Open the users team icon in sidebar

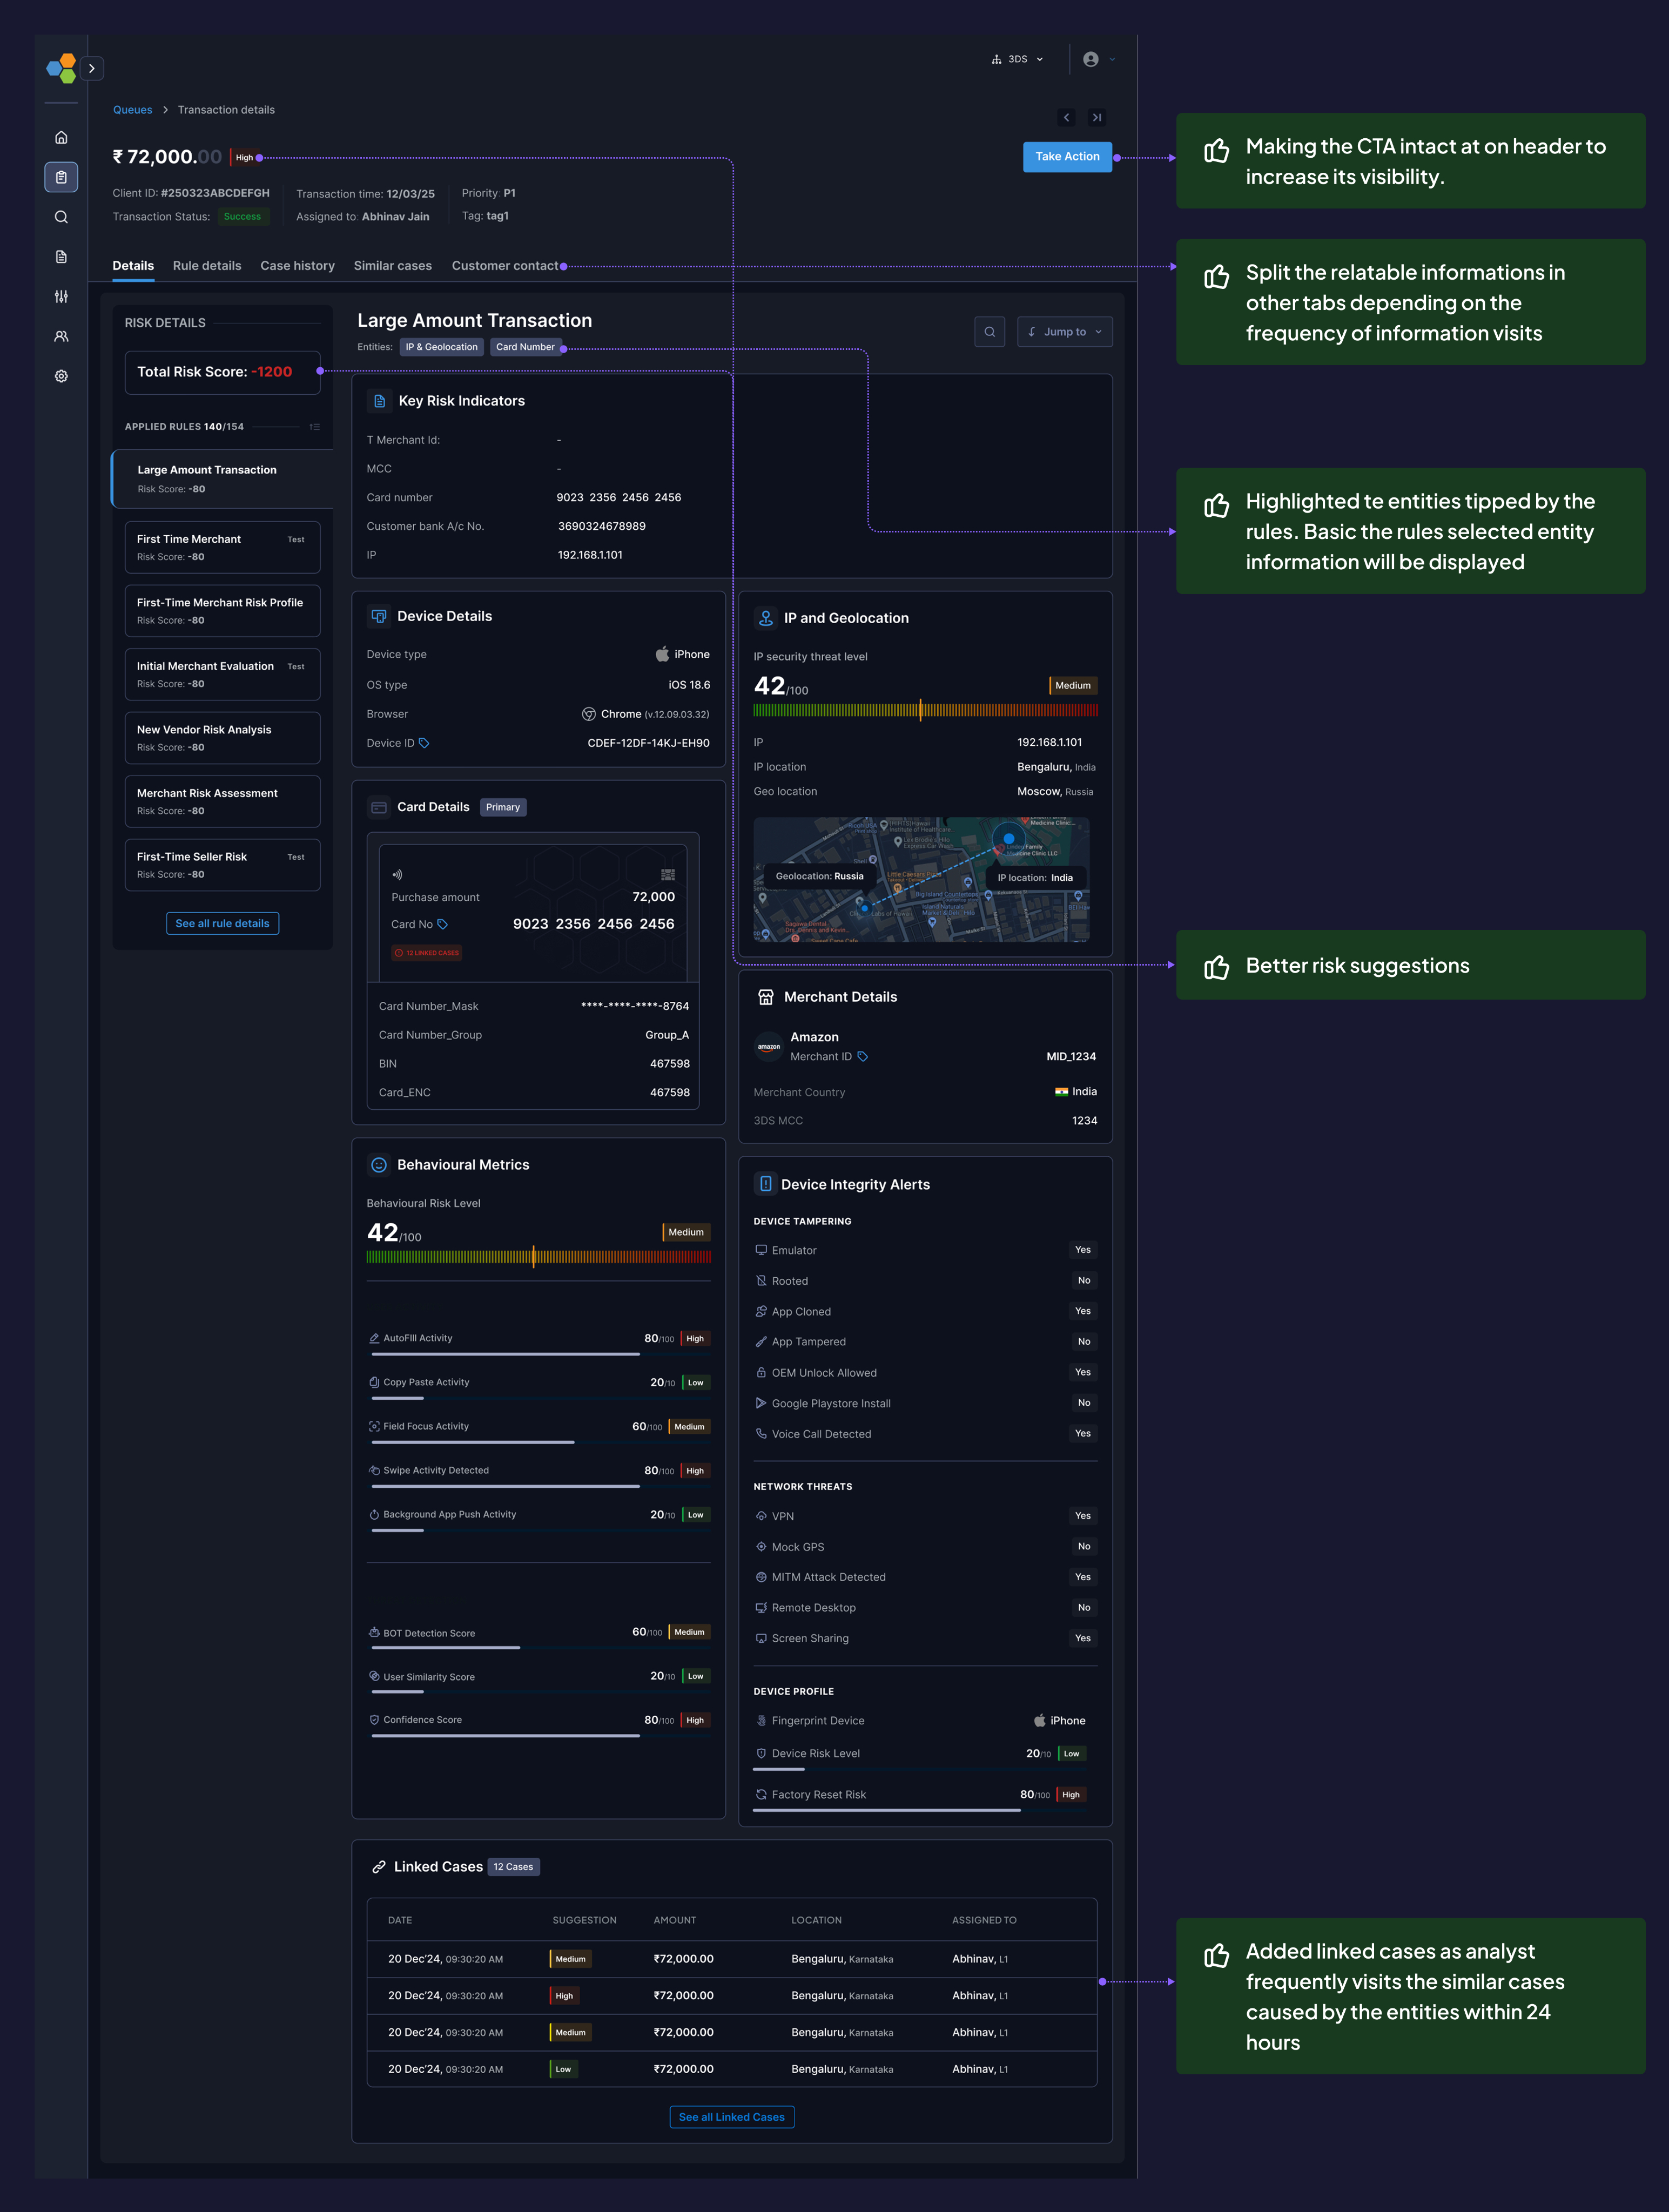[x=61, y=337]
